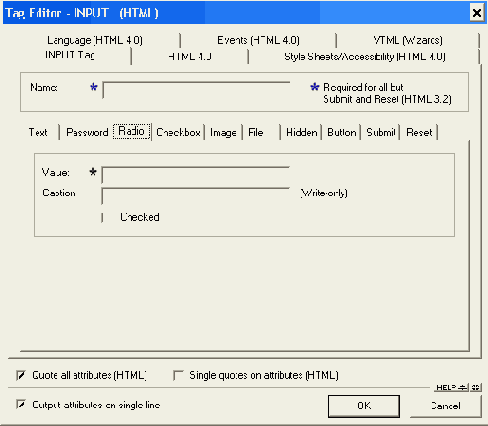Image resolution: width=488 pixels, height=426 pixels.
Task: Select the Password input type tab
Action: [x=87, y=132]
